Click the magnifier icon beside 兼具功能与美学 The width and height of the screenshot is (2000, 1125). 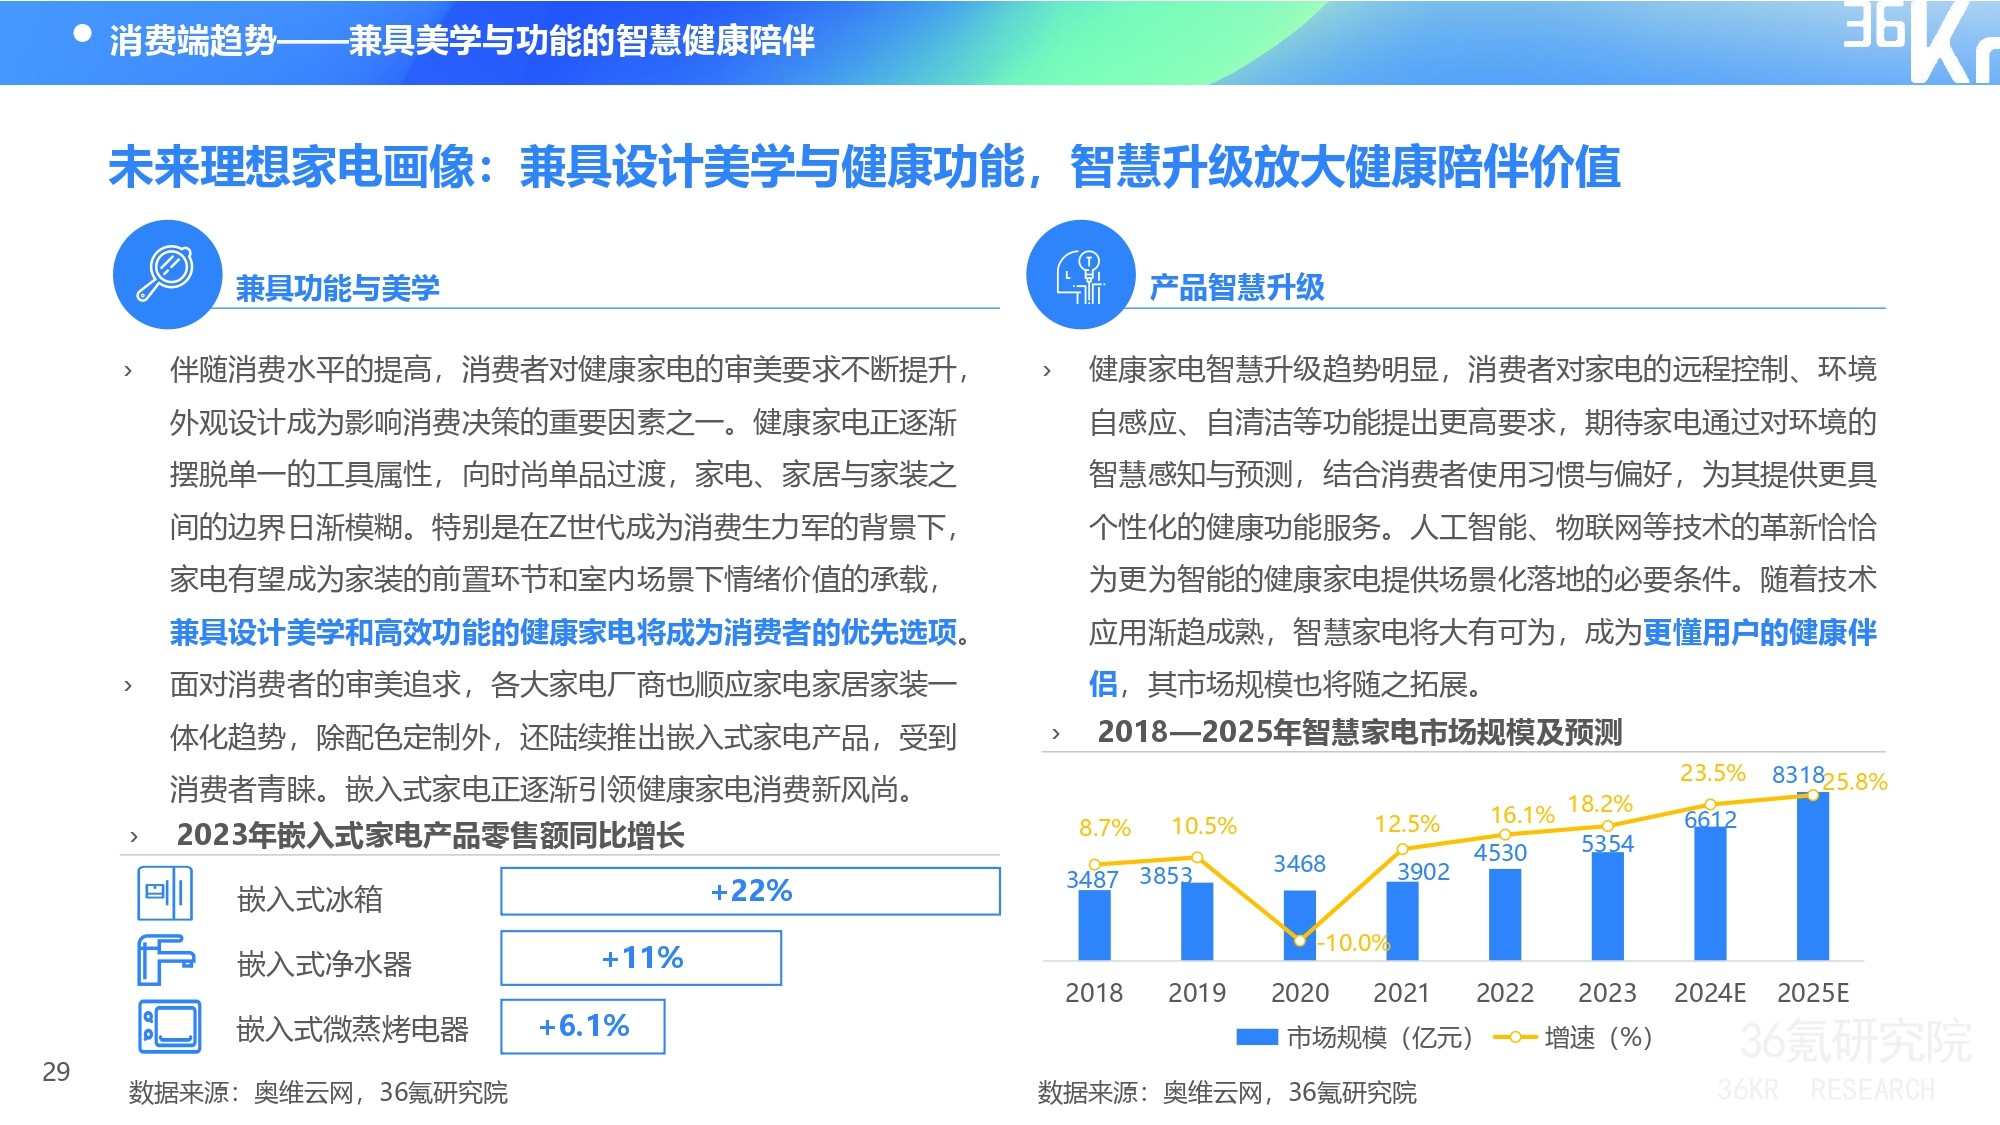[167, 274]
